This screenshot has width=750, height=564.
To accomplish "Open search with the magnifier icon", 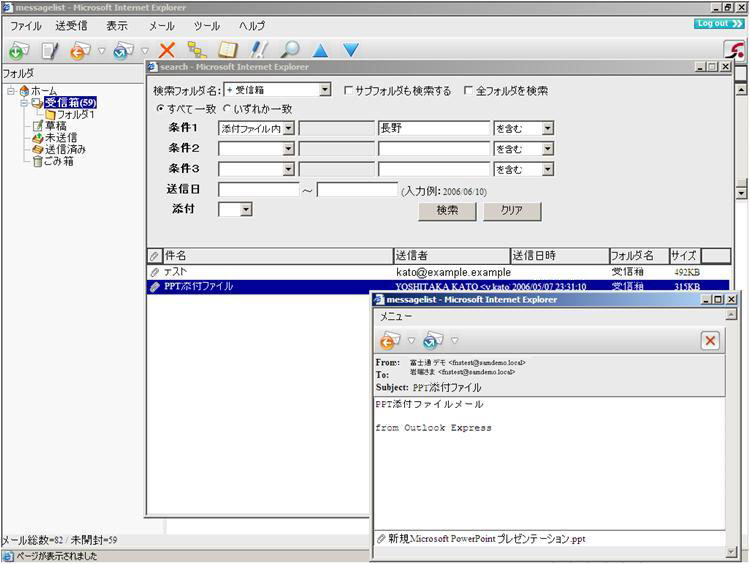I will (289, 49).
